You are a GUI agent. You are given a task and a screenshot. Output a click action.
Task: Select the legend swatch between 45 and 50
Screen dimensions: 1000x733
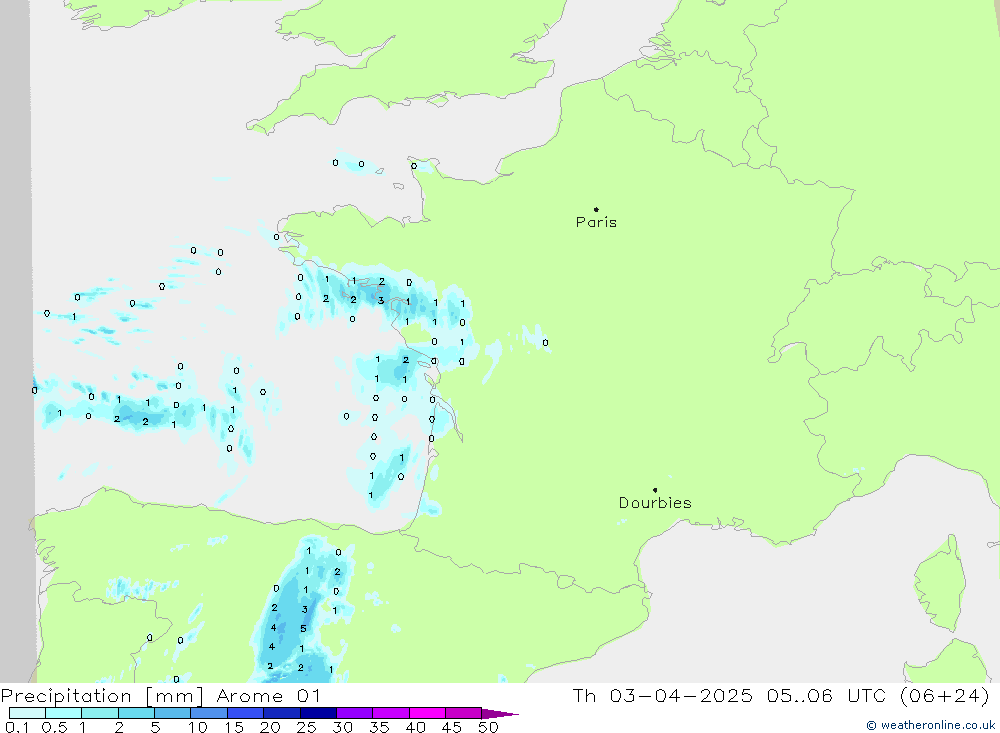coord(464,713)
